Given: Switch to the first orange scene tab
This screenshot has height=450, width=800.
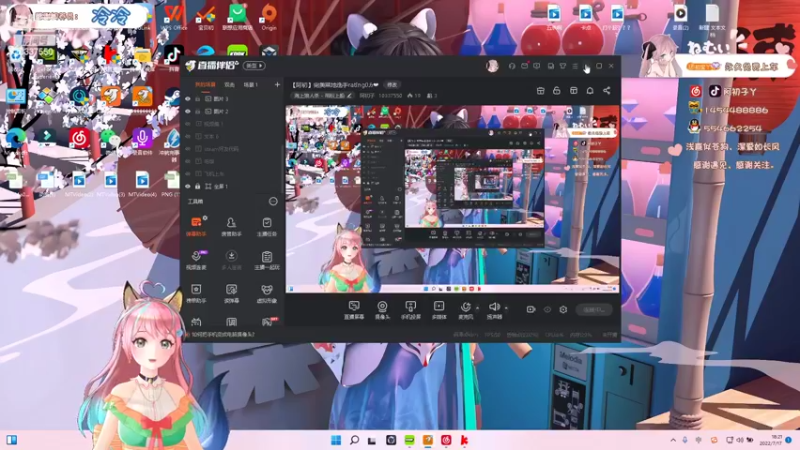Looking at the screenshot, I should 205,85.
